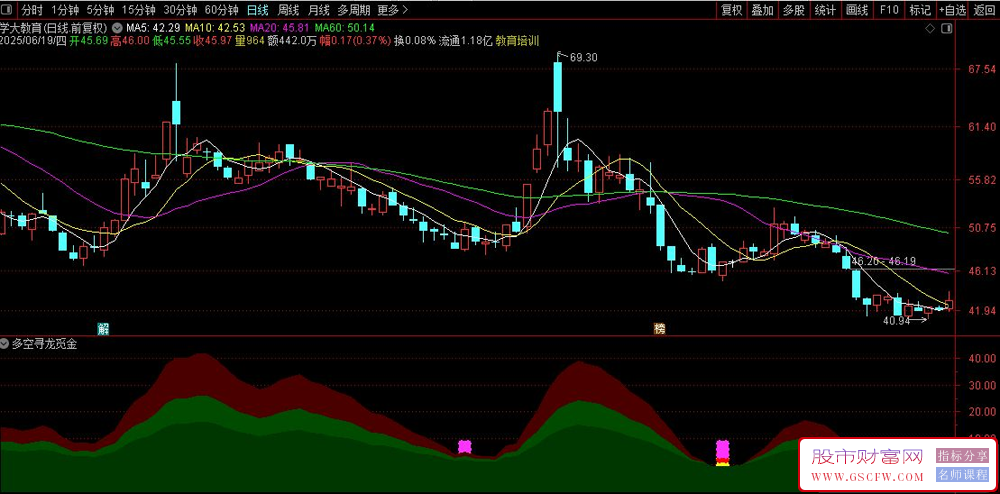Toggle the right info panel icon

point(946,29)
